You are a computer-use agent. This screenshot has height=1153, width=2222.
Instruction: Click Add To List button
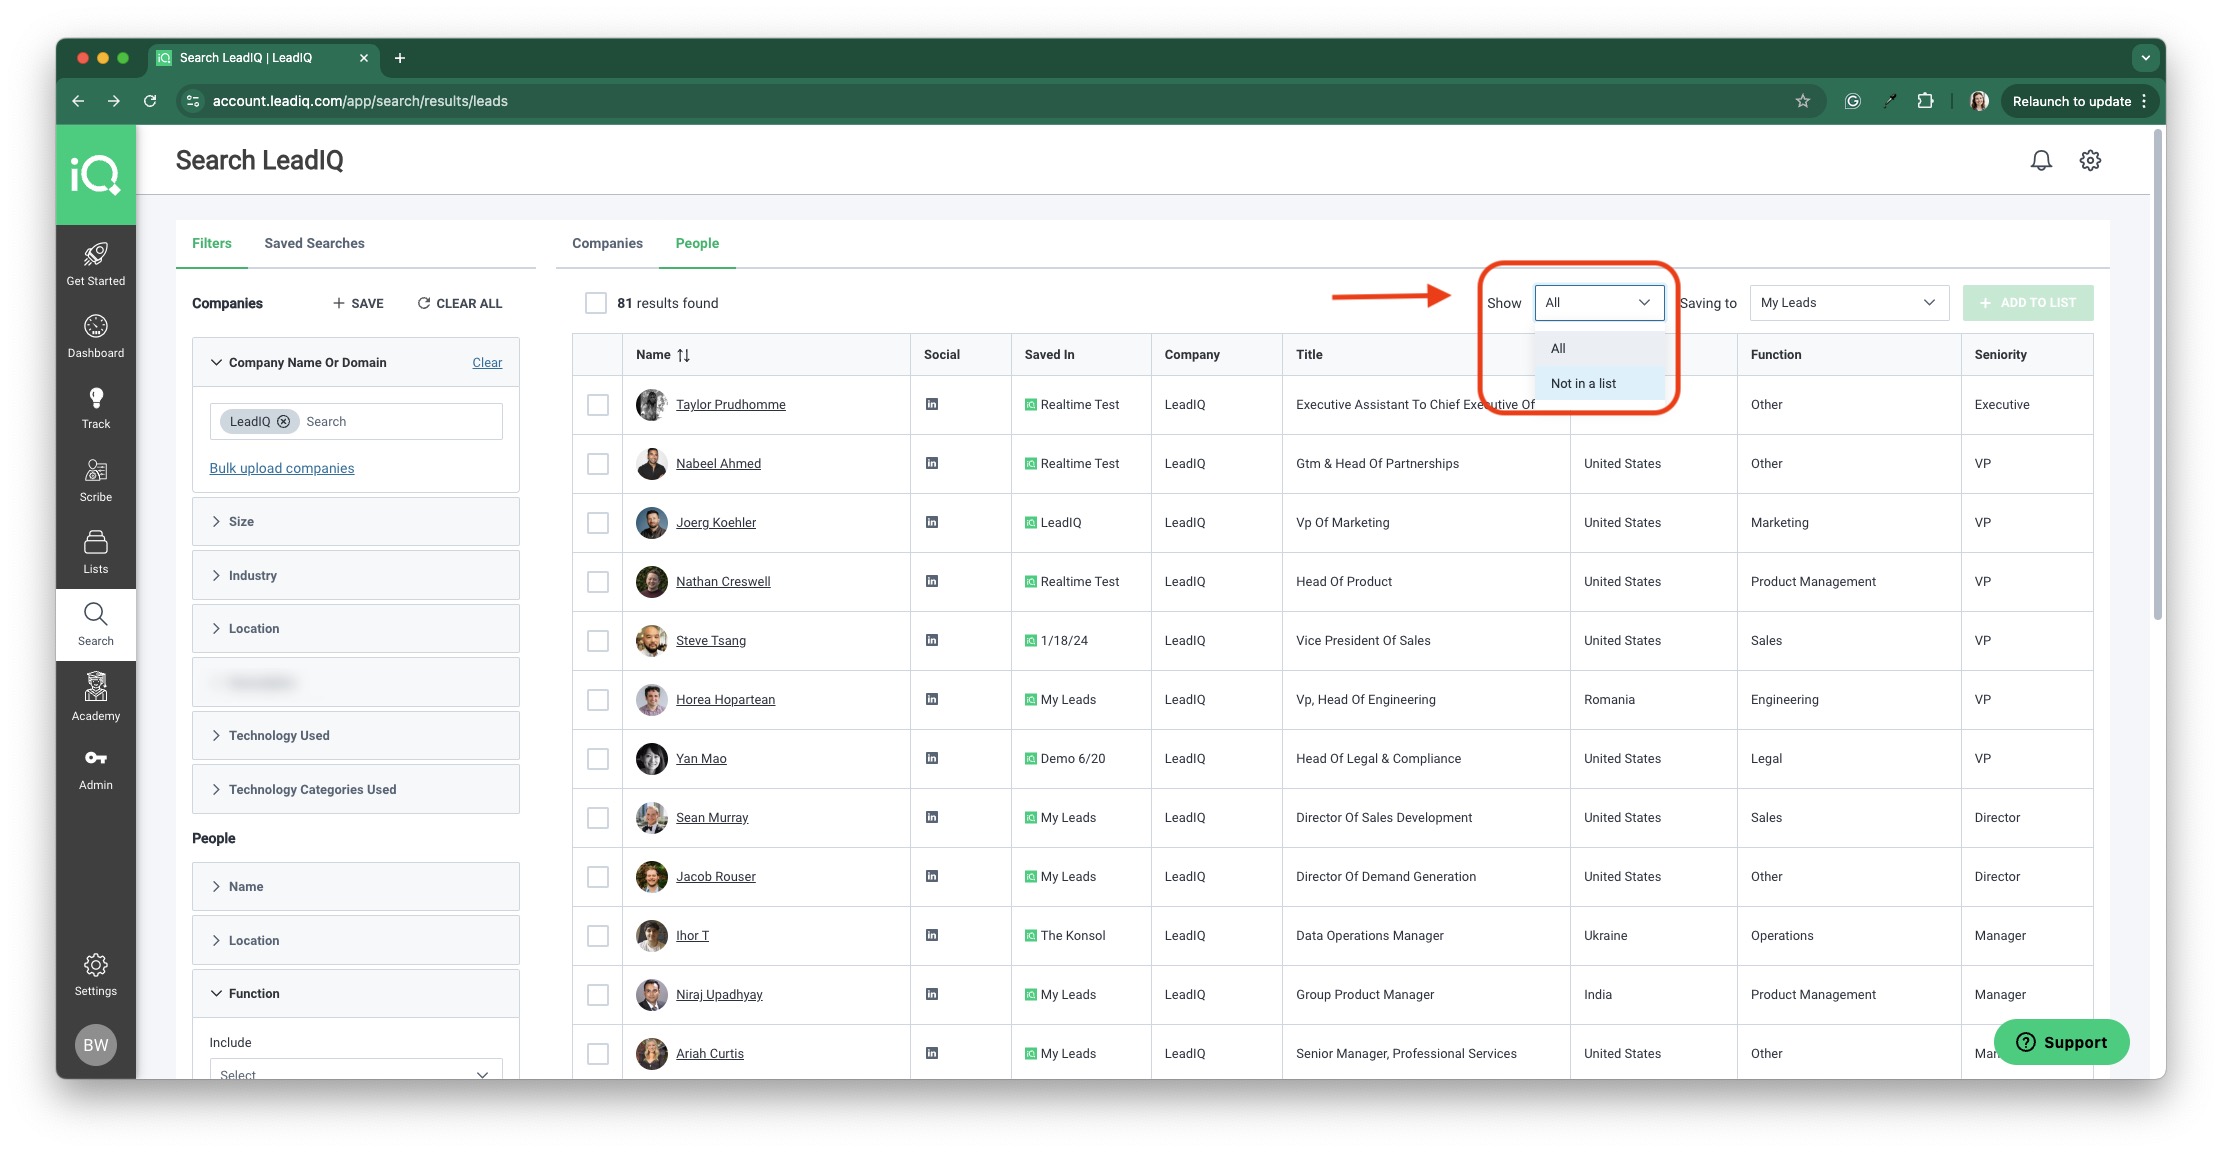[x=2028, y=303]
